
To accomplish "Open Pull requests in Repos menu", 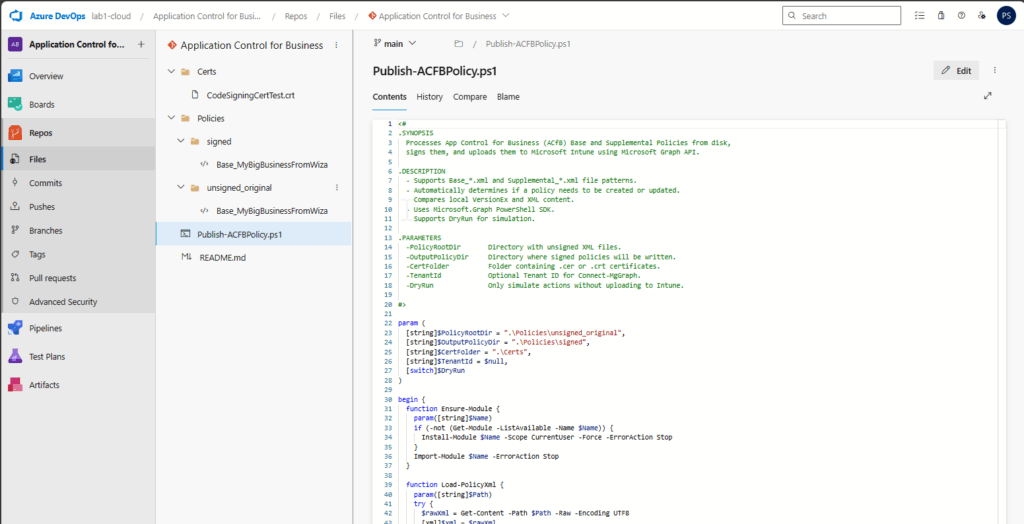I will click(x=52, y=278).
